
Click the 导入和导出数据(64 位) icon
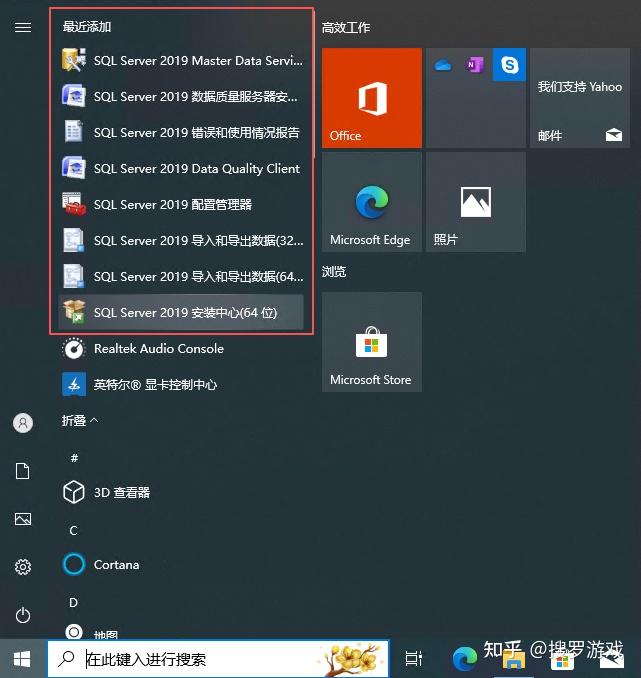click(74, 276)
